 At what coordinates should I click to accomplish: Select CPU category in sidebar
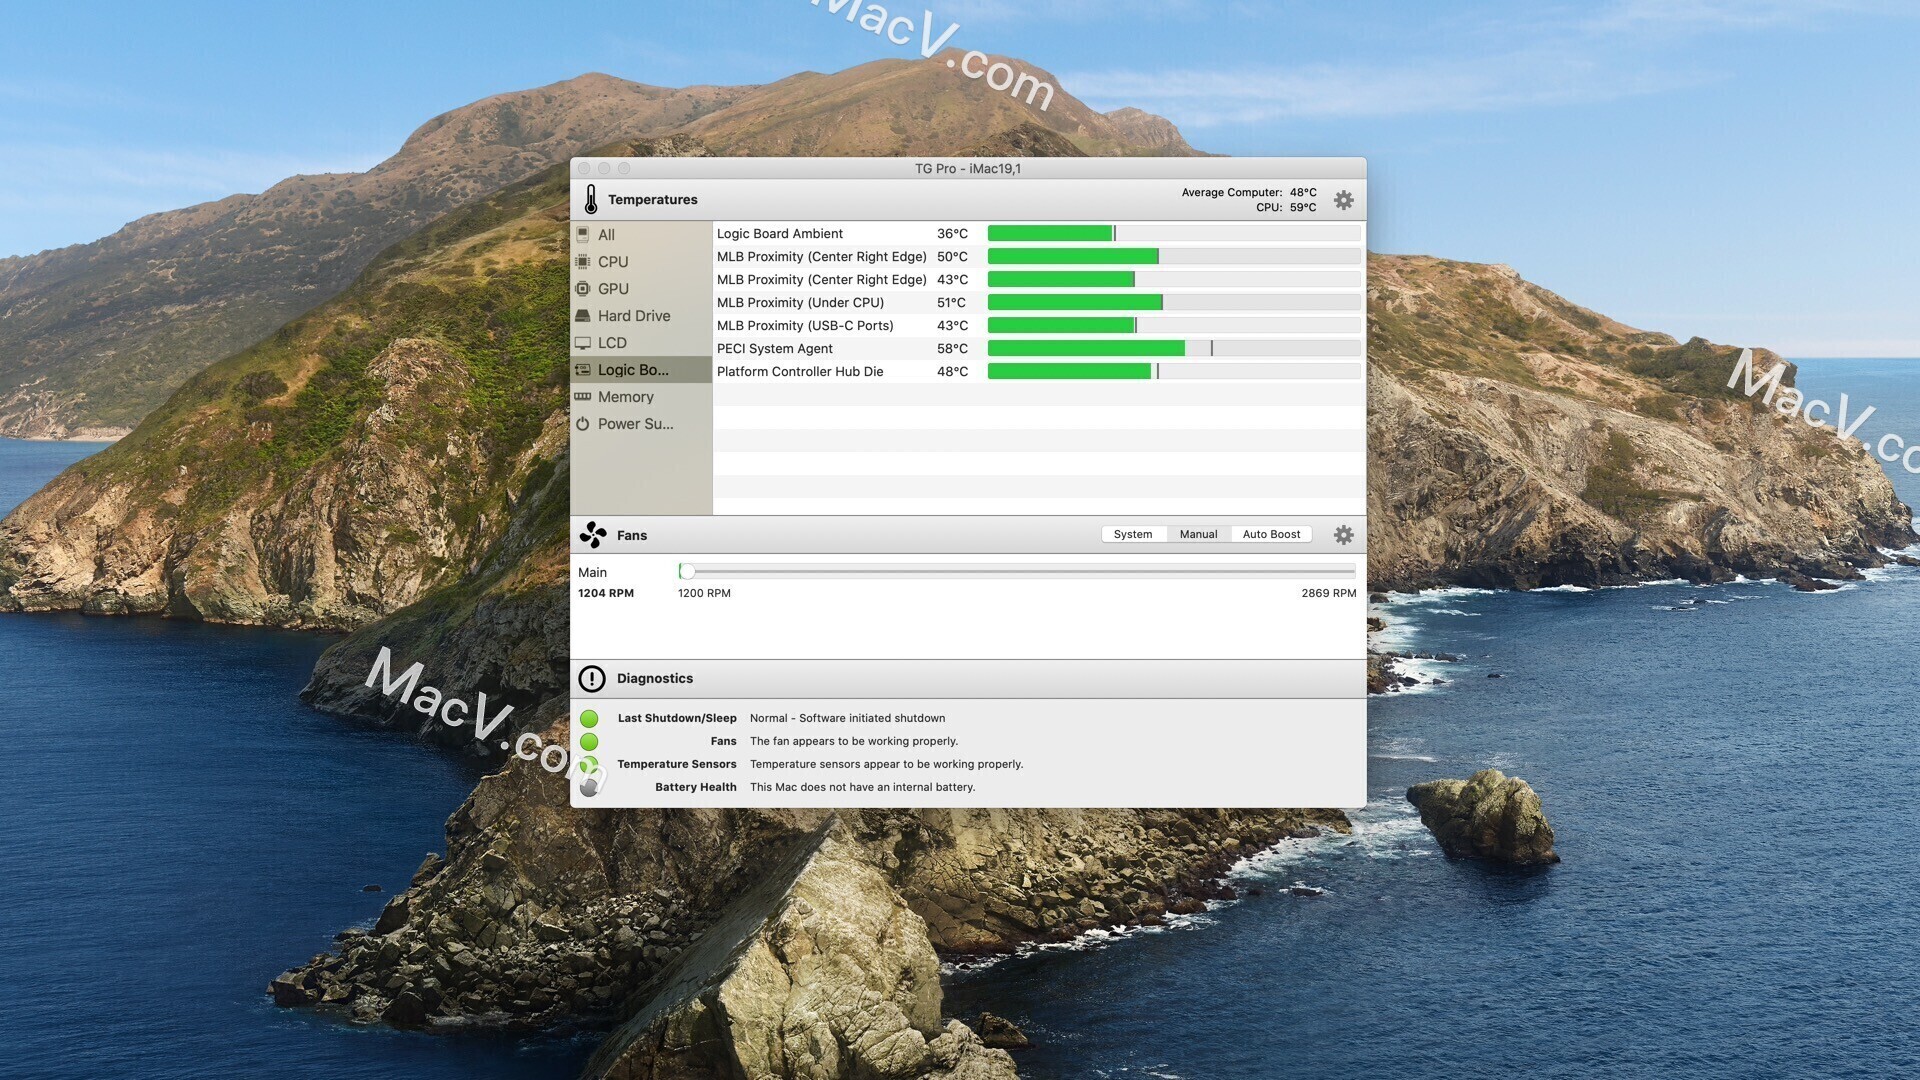641,261
